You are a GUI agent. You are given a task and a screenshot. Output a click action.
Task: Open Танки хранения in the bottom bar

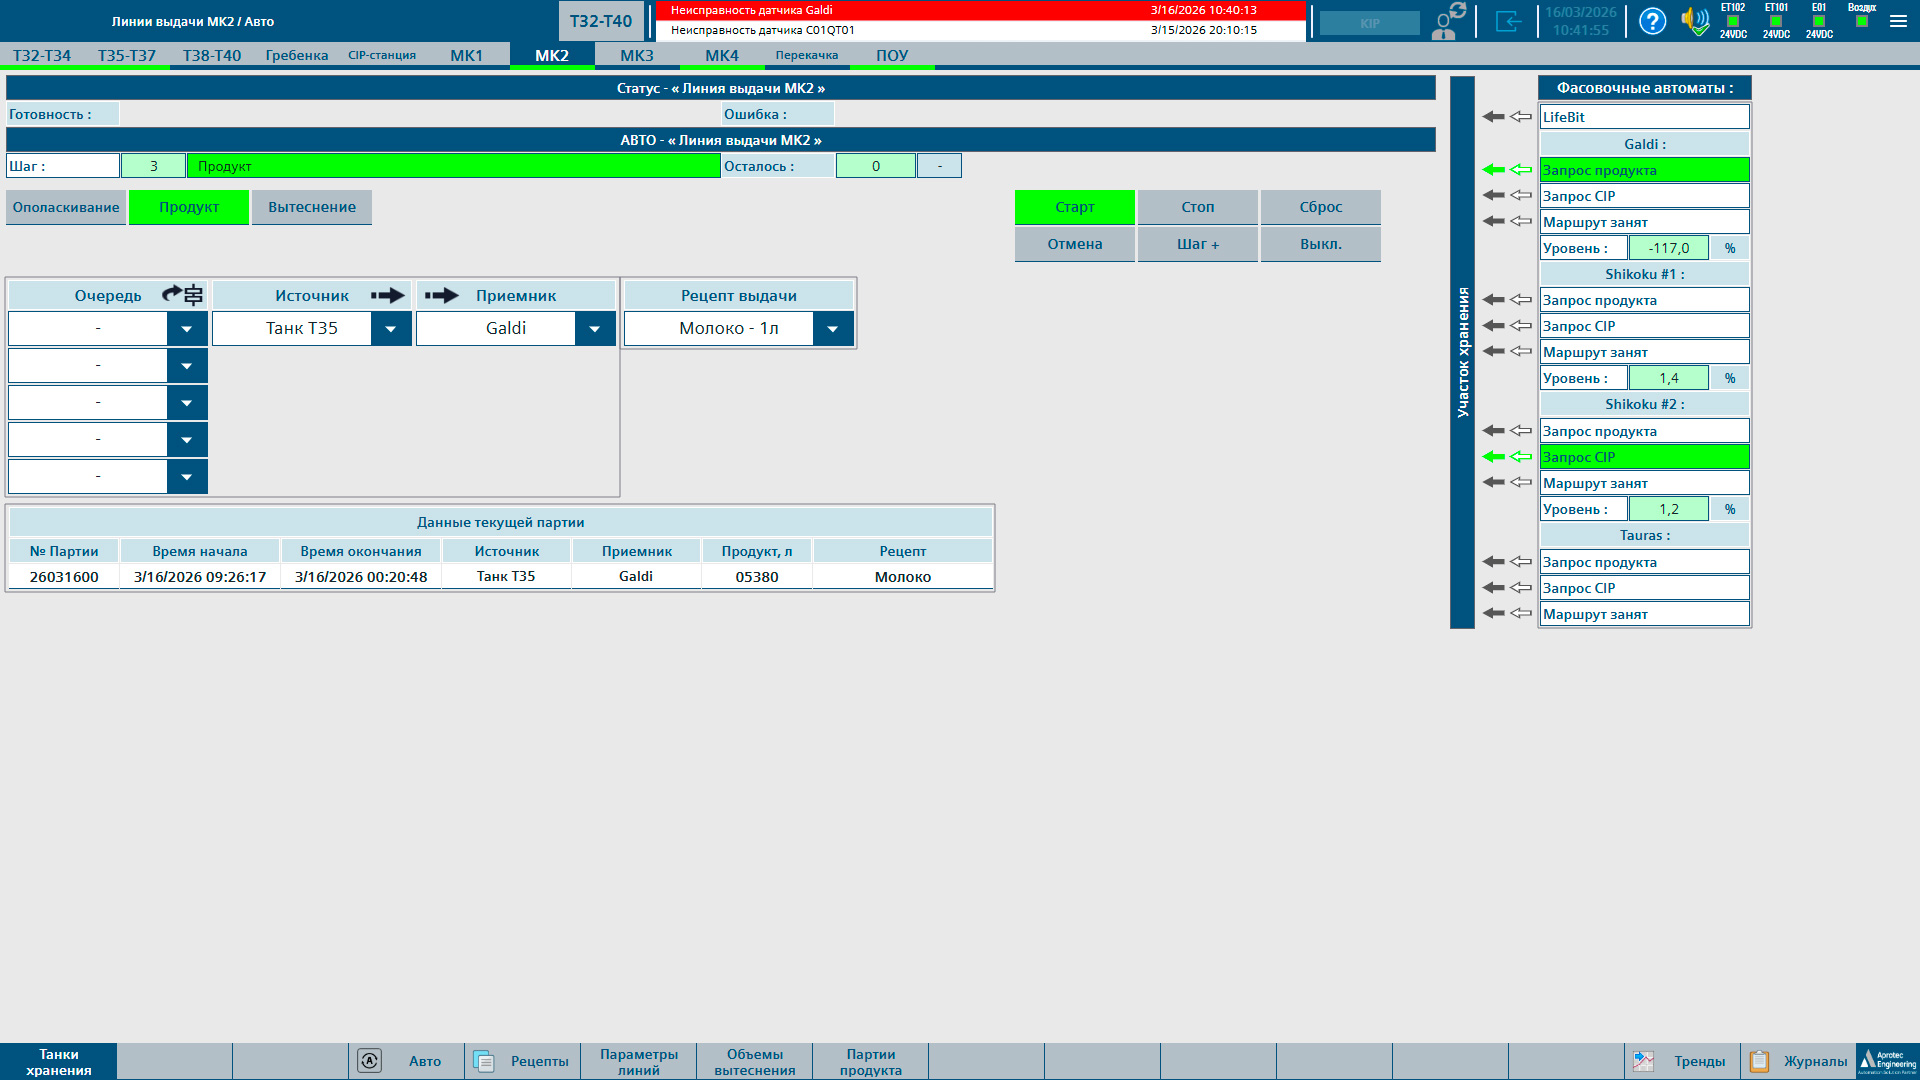(x=58, y=1061)
